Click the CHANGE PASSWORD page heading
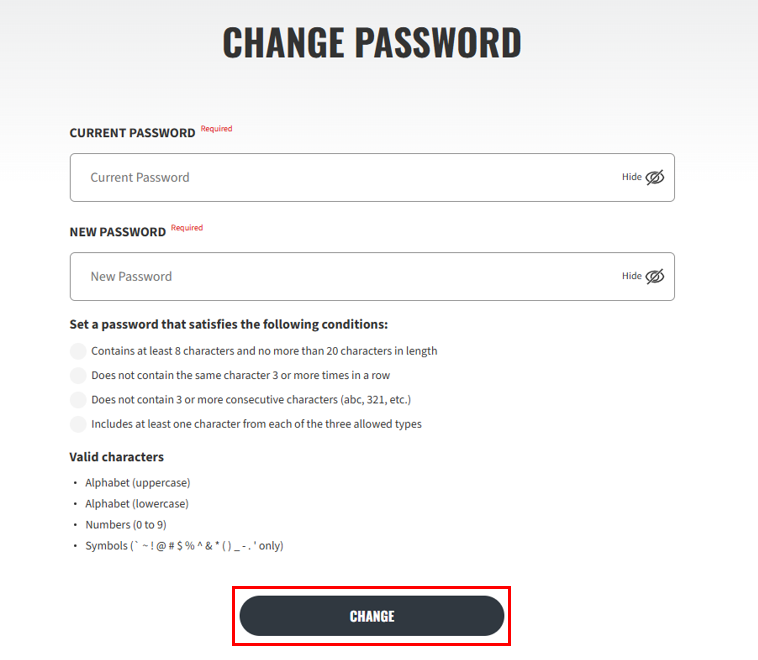 [372, 43]
